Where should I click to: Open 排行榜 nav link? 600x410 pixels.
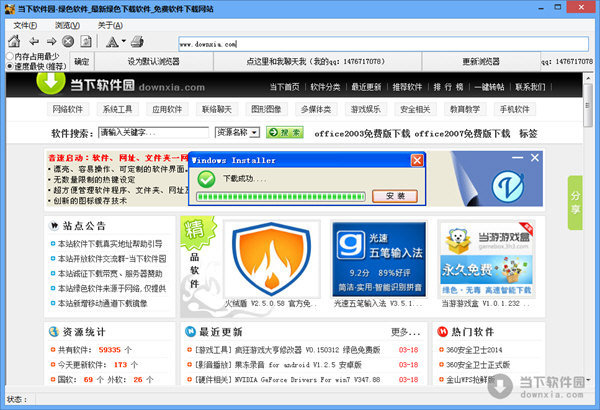[448, 87]
